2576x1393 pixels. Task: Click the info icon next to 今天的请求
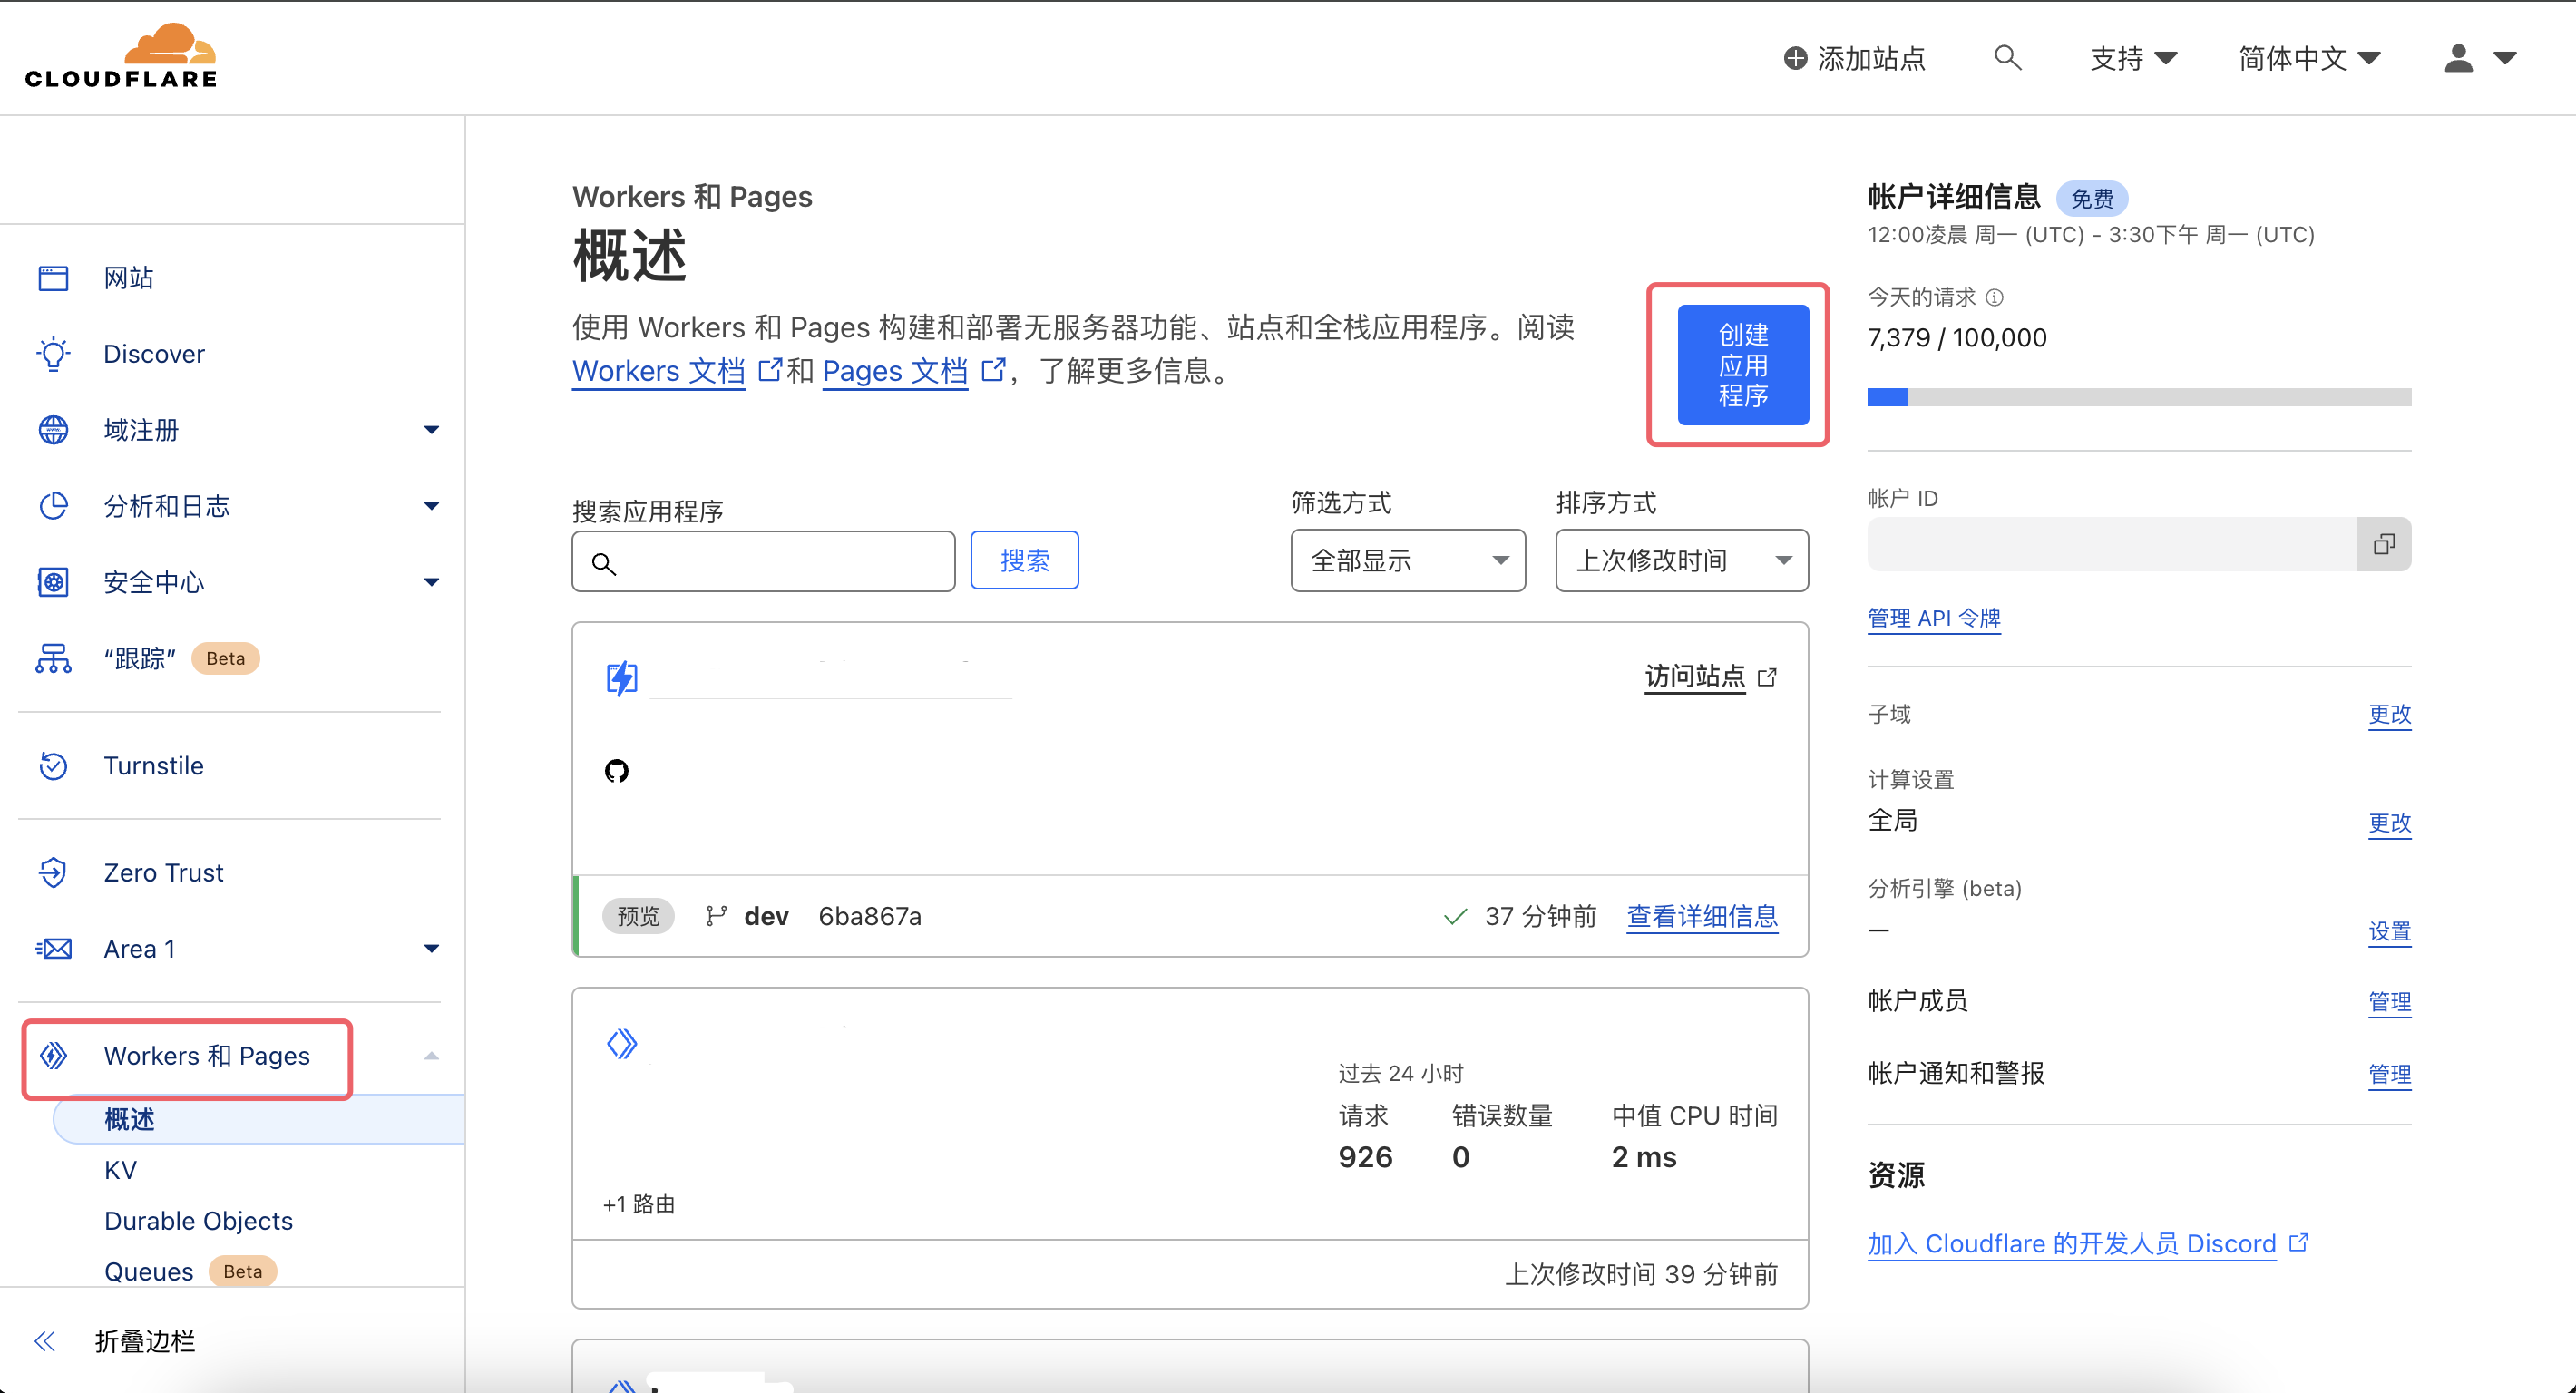1994,298
